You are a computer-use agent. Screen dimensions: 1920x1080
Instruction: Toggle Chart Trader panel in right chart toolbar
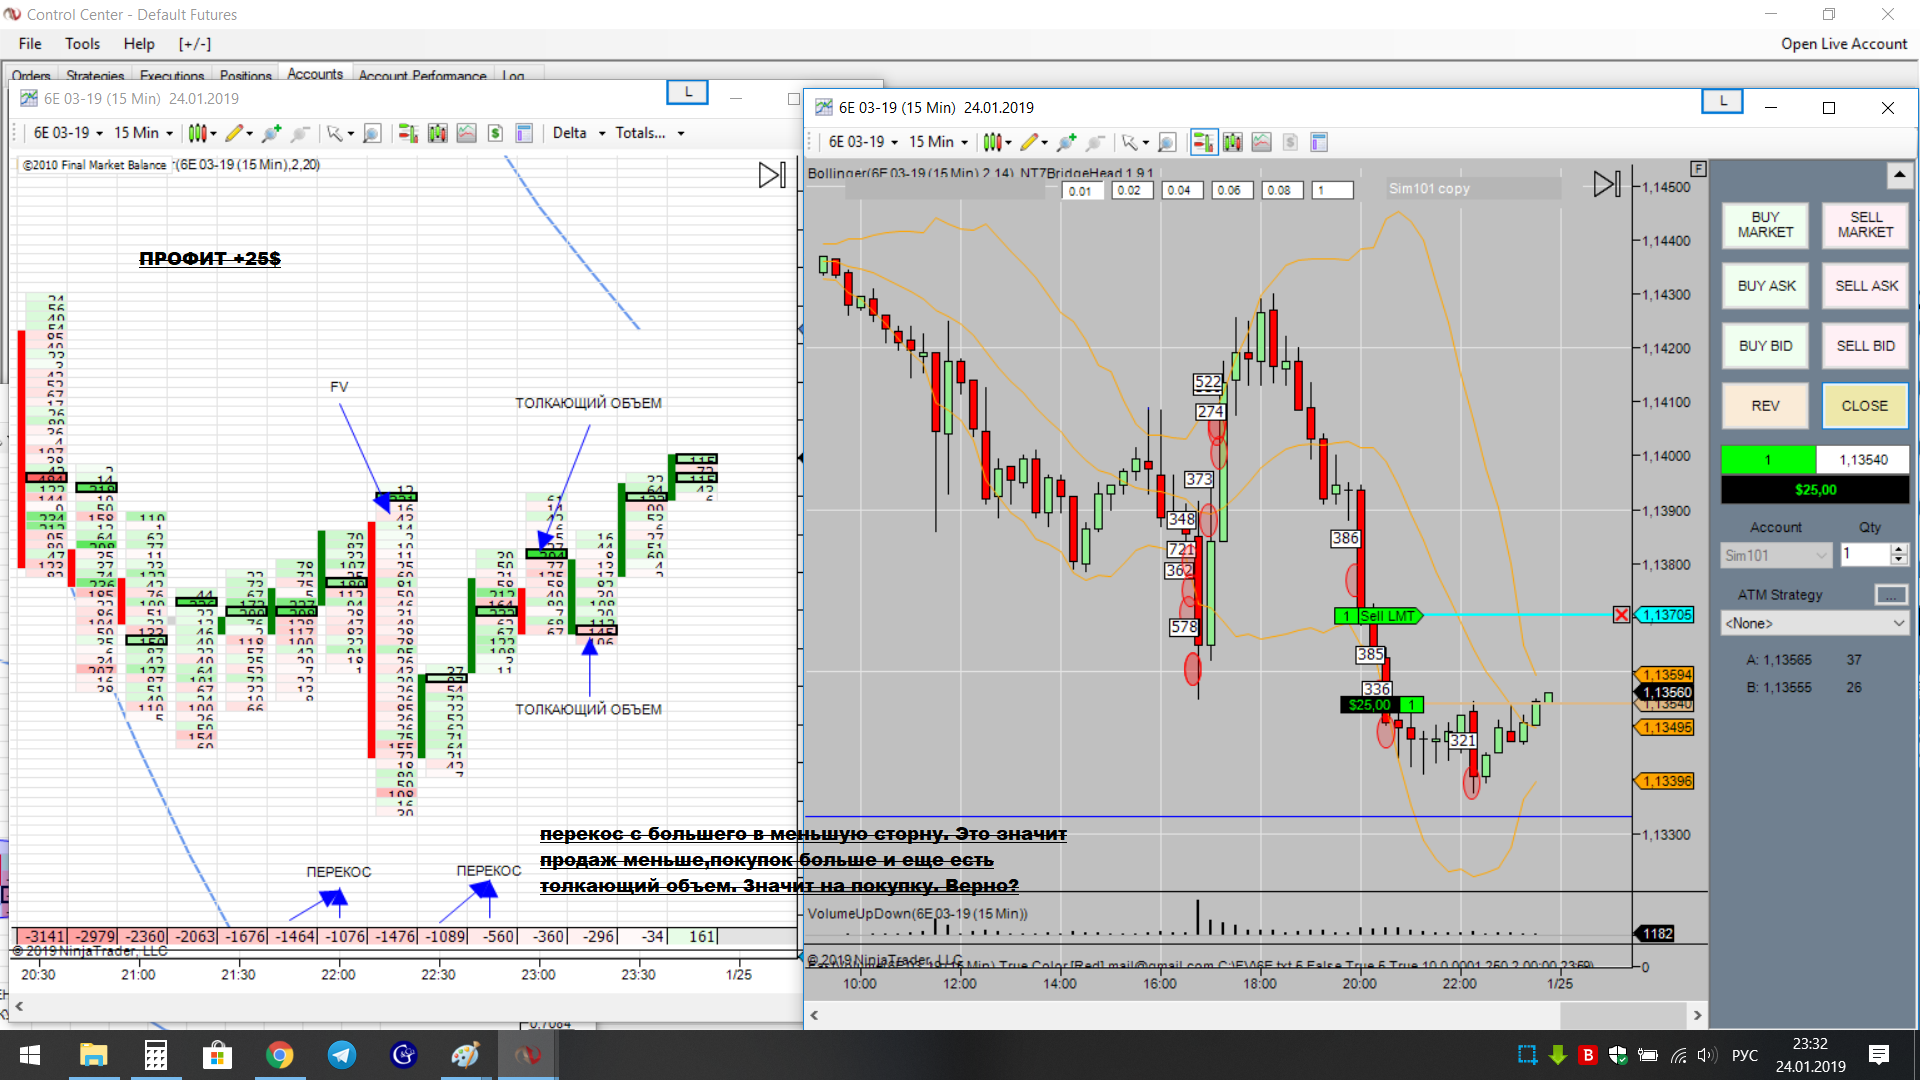tap(1203, 142)
